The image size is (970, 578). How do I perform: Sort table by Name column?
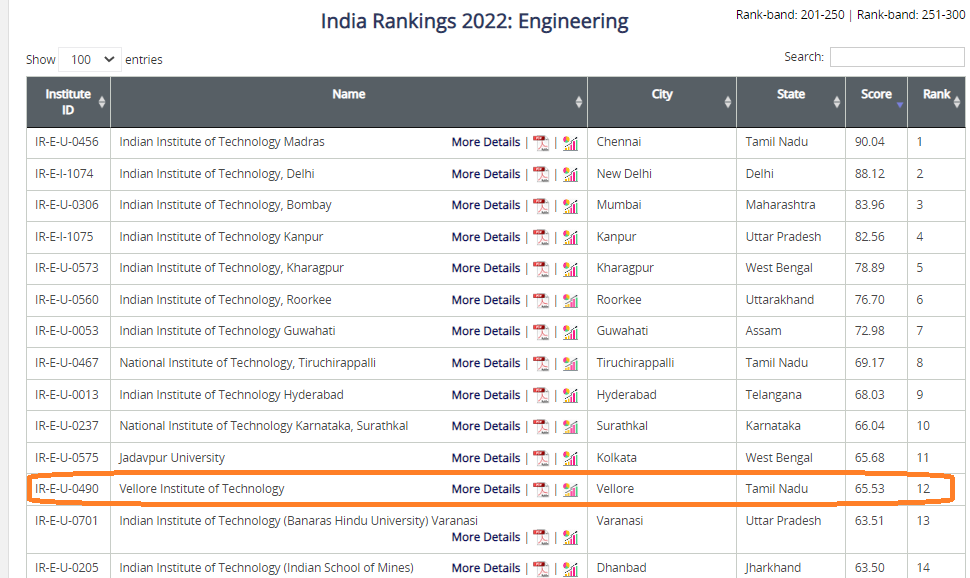coord(349,102)
